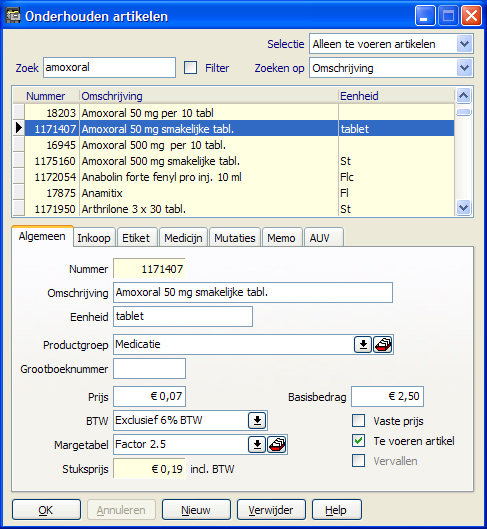The height and width of the screenshot is (529, 487).
Task: Open the Selectie combo box
Action: (391, 44)
